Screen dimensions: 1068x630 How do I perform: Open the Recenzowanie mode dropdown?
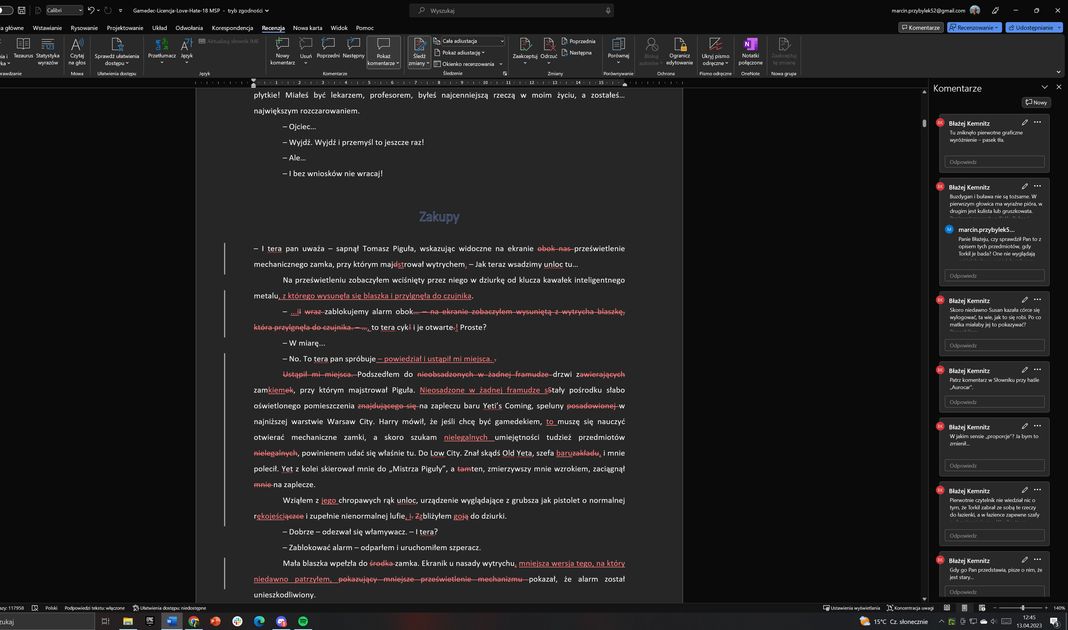coord(973,28)
